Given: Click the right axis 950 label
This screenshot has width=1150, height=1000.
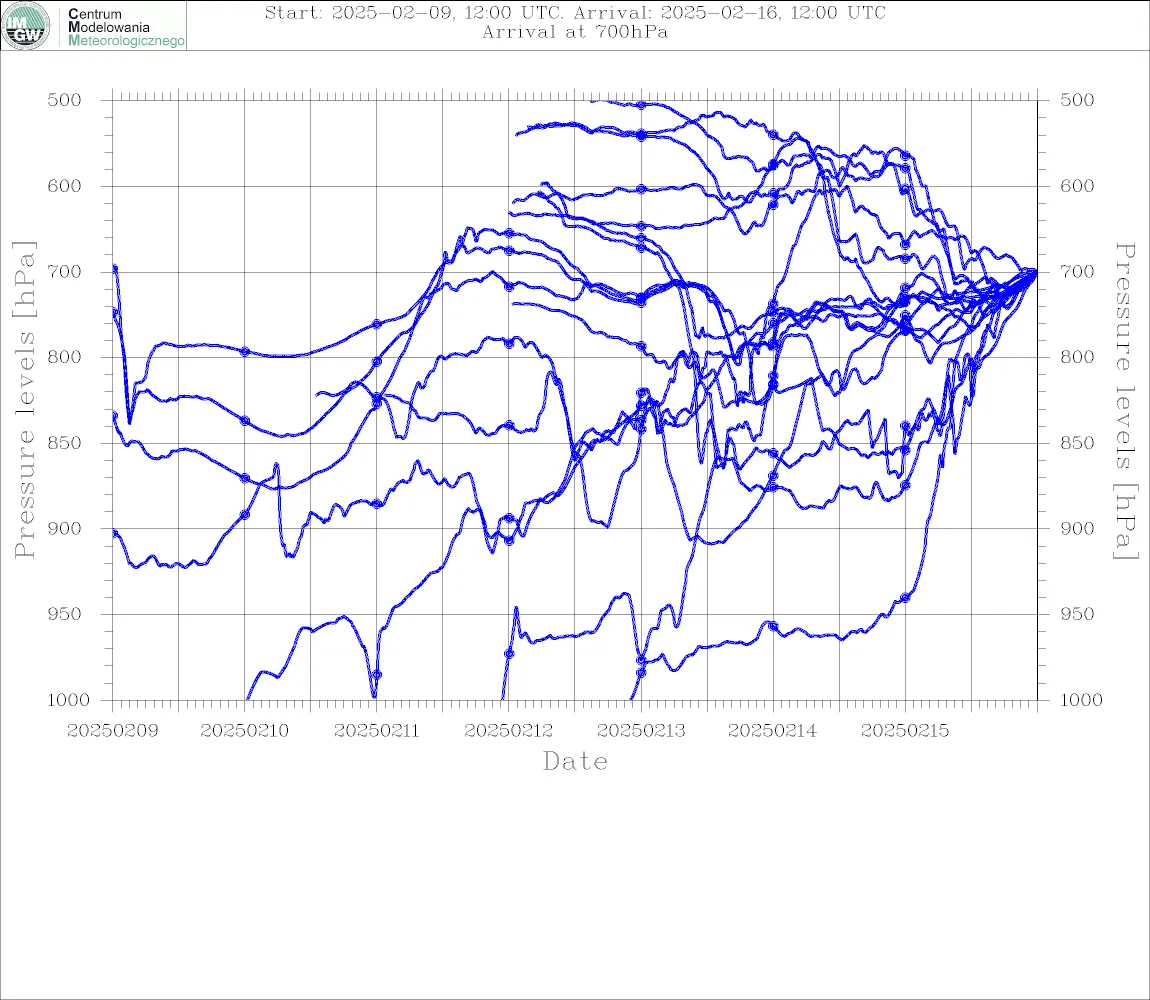Looking at the screenshot, I should [1077, 614].
